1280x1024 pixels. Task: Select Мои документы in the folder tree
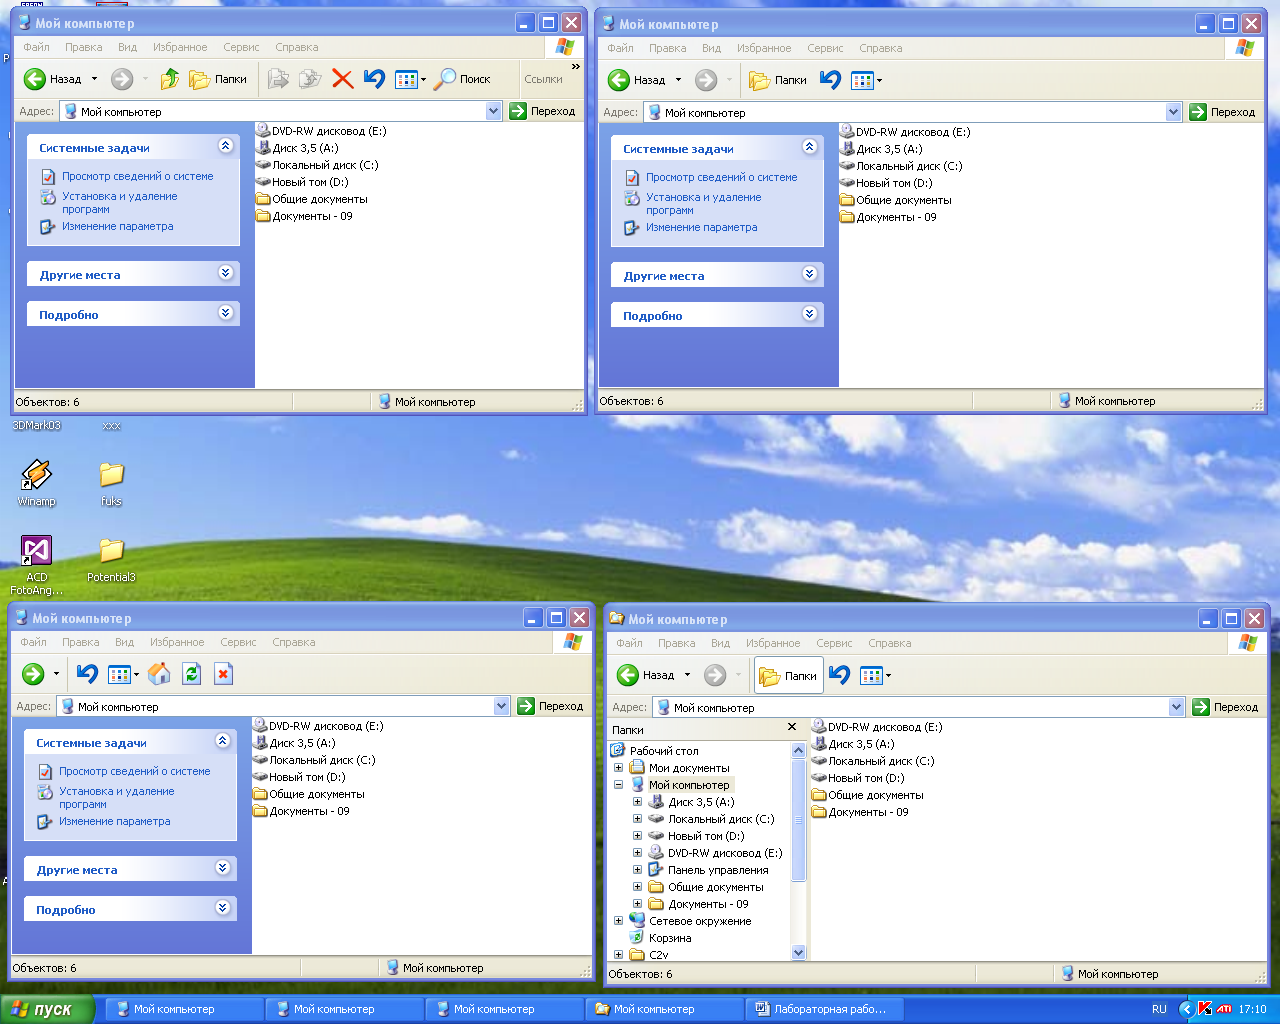(x=689, y=768)
